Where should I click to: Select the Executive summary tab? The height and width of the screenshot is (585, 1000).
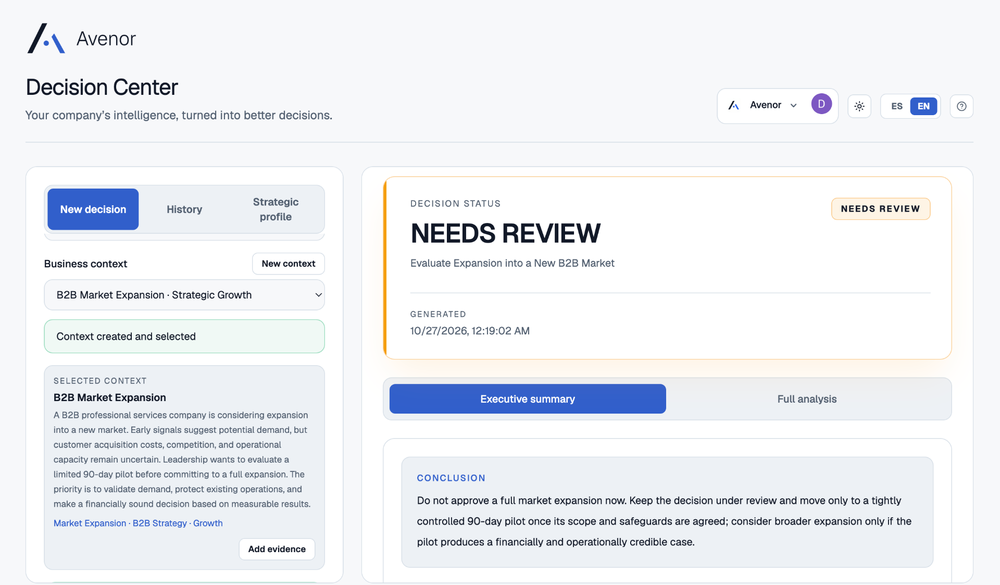(x=527, y=399)
